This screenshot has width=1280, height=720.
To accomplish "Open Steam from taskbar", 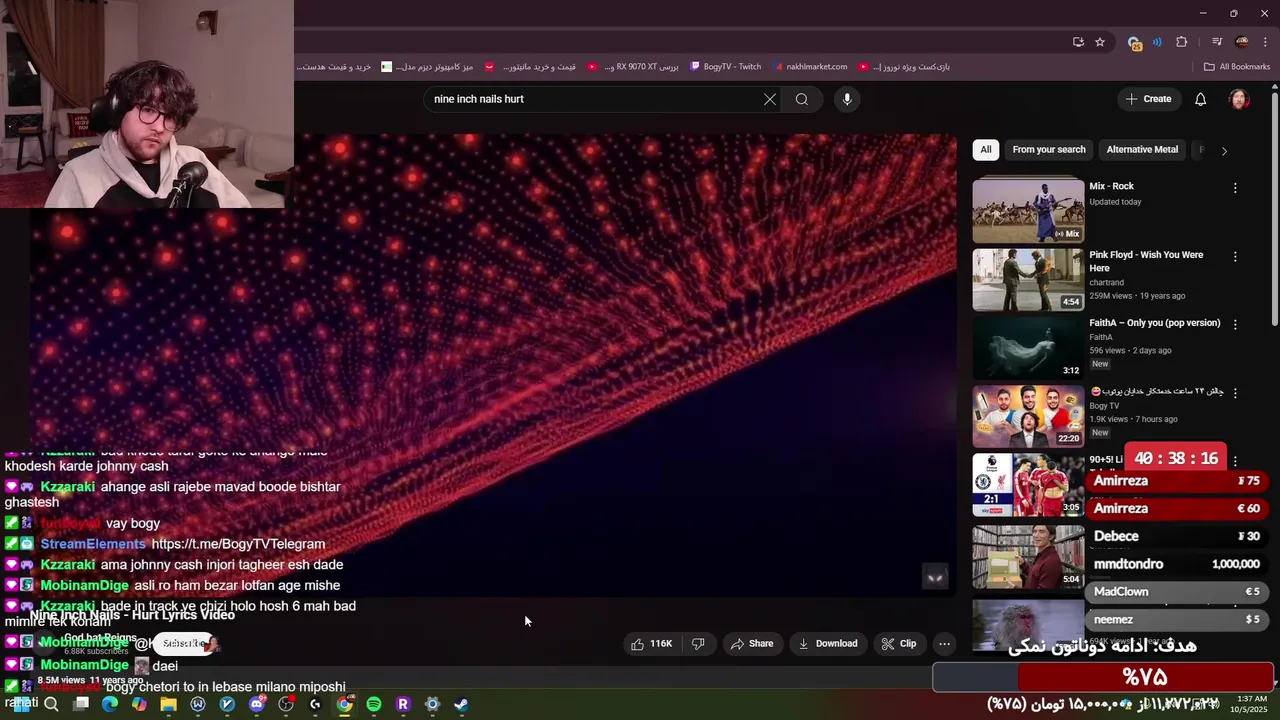I will click(461, 704).
